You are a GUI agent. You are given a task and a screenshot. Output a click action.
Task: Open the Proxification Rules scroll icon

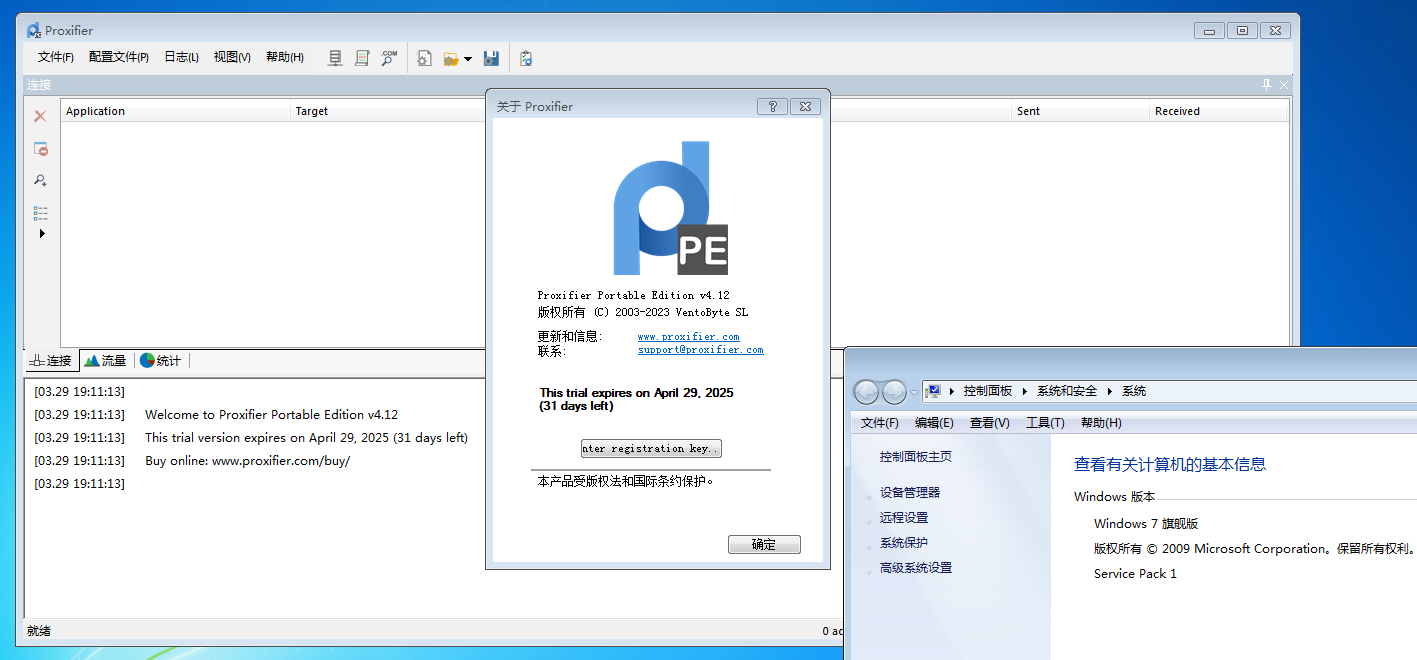[362, 58]
